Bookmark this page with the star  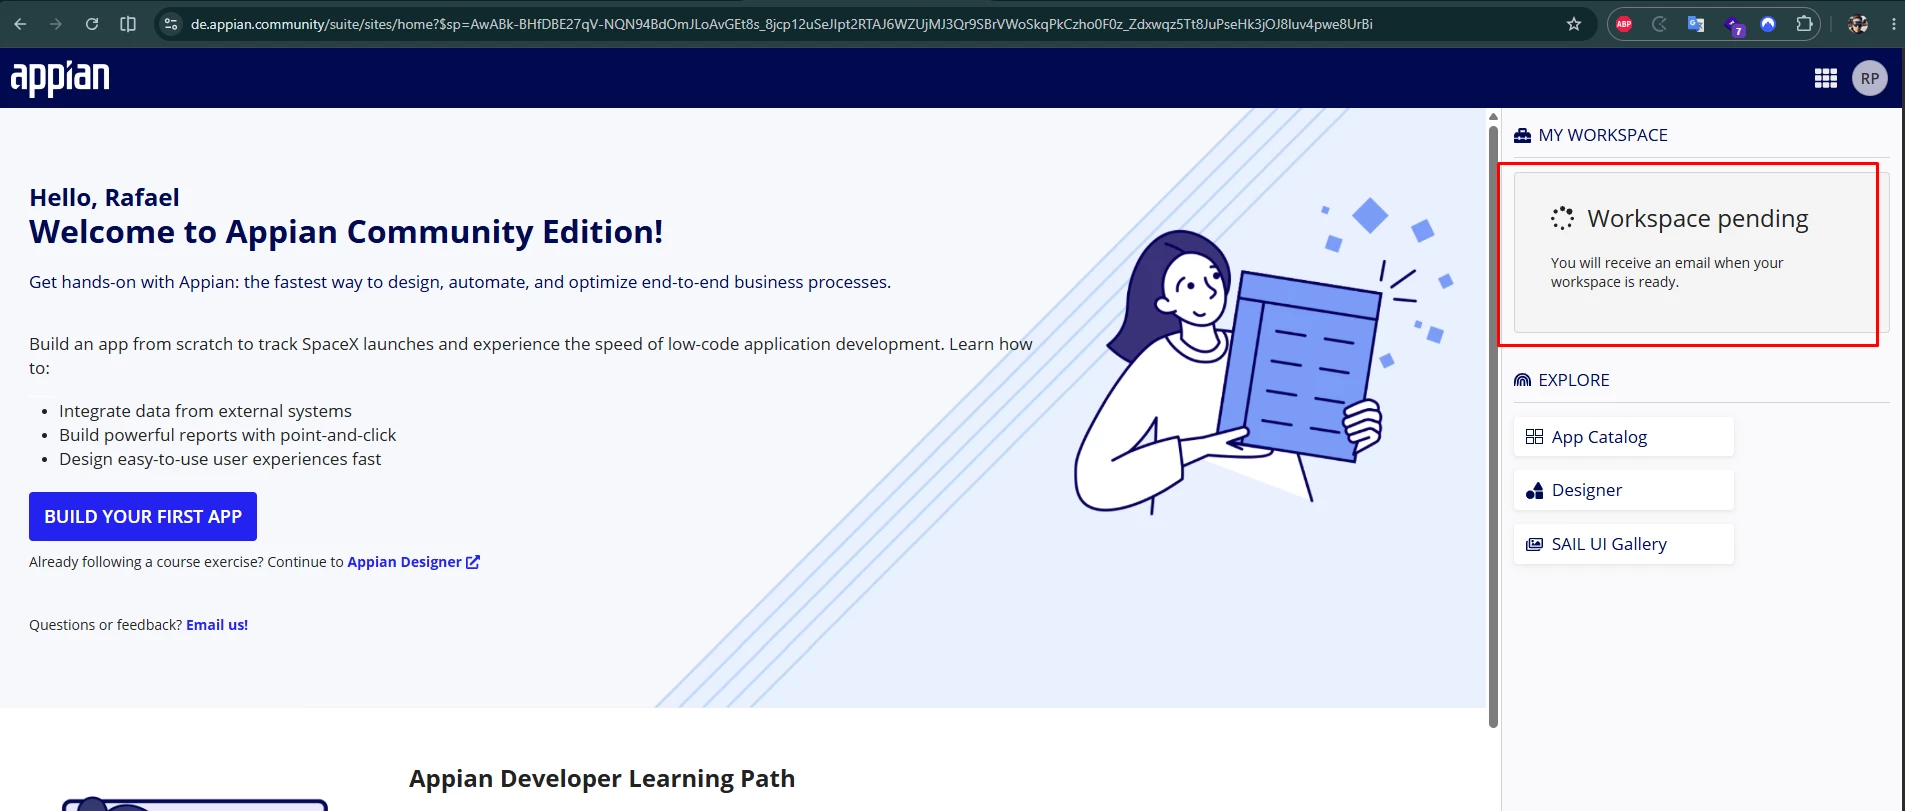[1574, 24]
